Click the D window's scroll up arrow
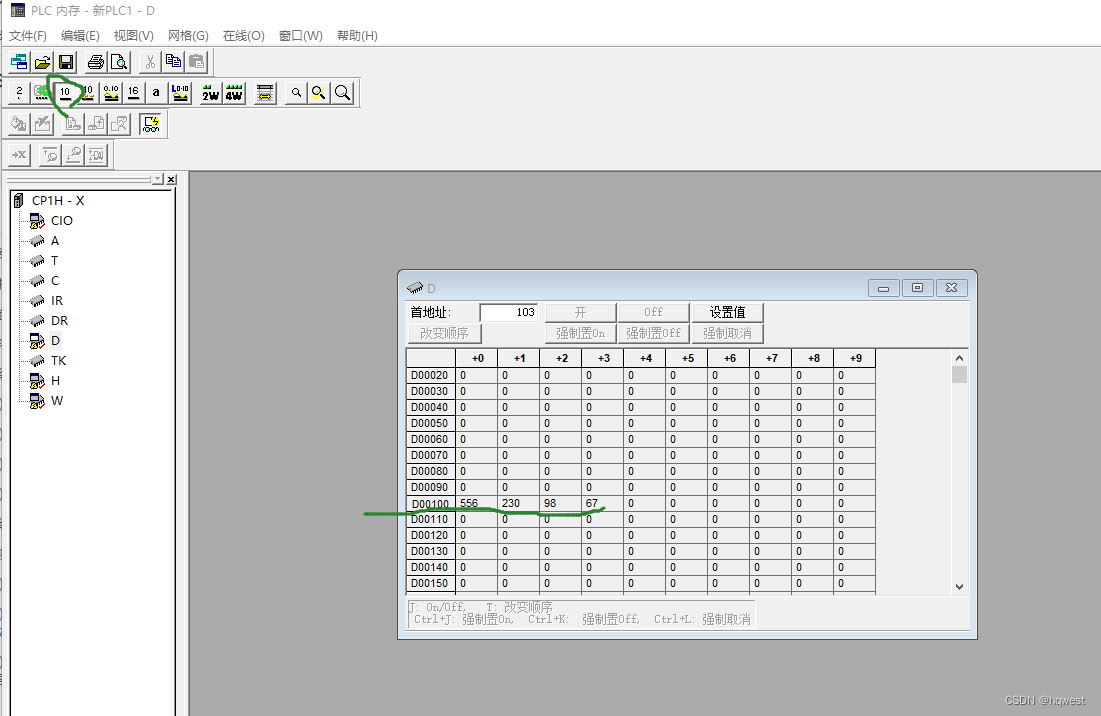Screen dimensions: 1101x716 click(959, 358)
